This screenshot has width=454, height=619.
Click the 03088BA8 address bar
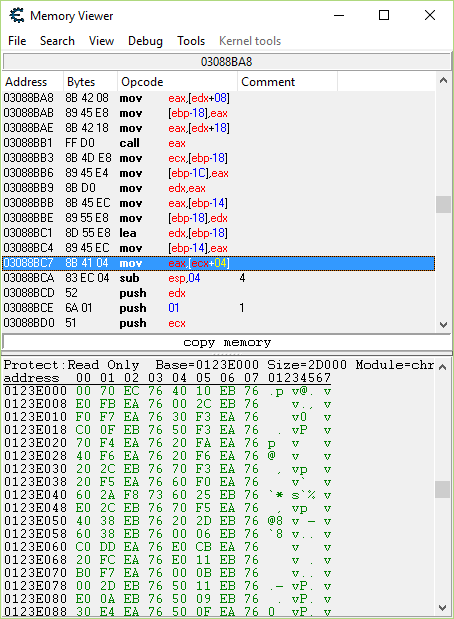pos(227,62)
